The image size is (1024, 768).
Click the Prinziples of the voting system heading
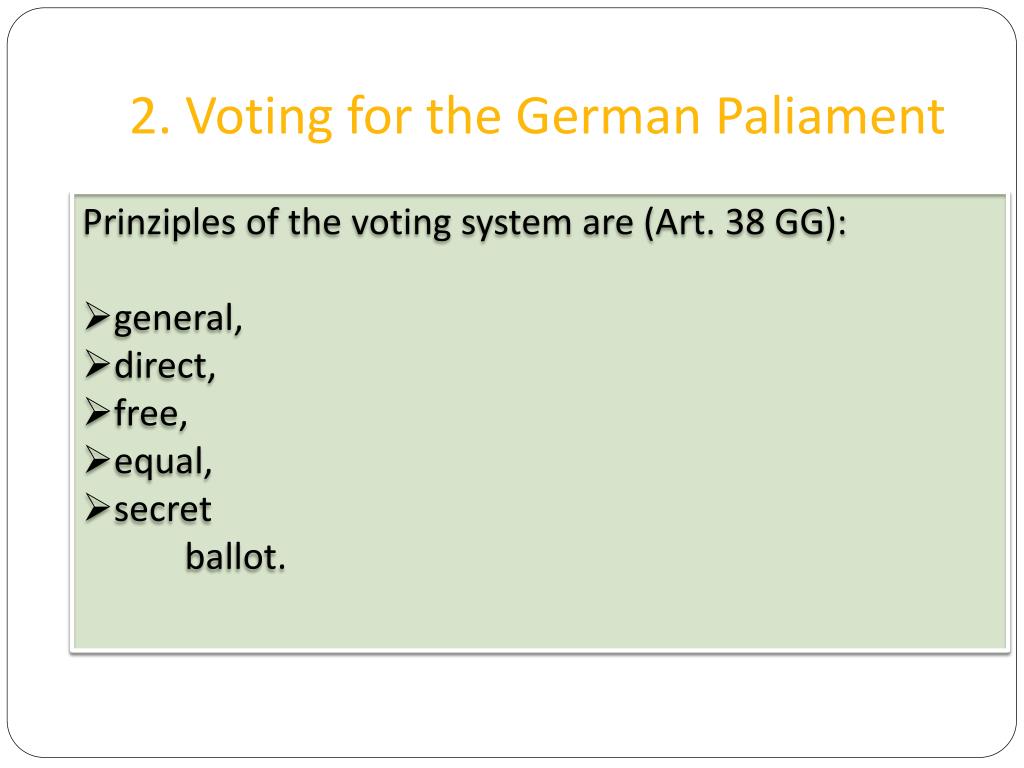pyautogui.click(x=464, y=223)
